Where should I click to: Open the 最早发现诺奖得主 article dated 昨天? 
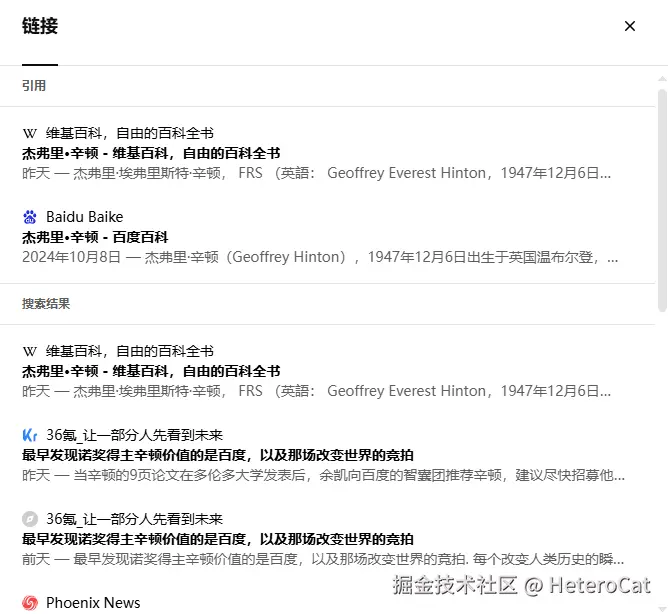218,455
